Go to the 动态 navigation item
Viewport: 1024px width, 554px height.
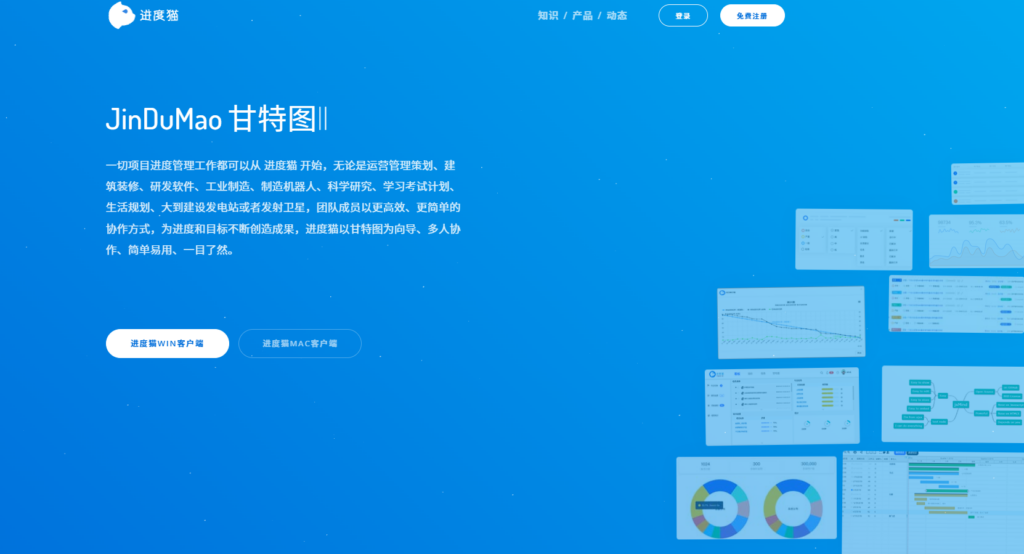pos(617,16)
